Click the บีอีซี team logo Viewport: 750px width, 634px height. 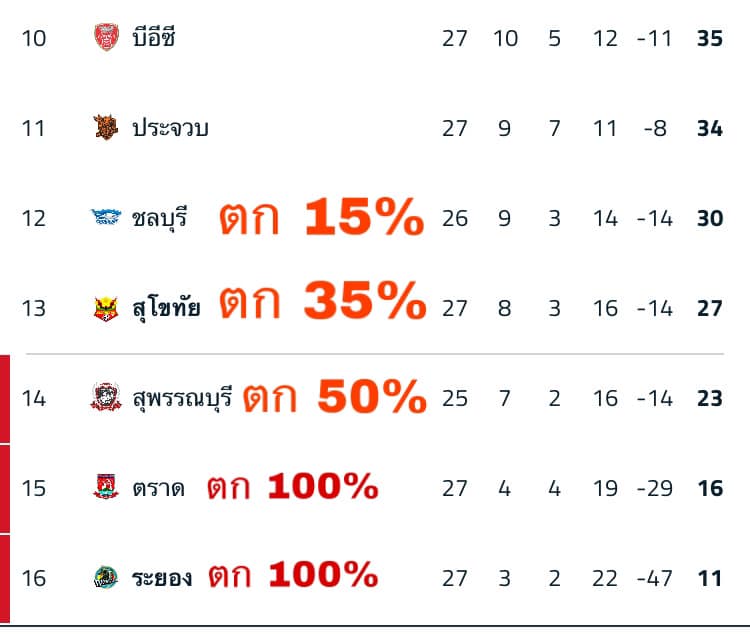[x=105, y=38]
